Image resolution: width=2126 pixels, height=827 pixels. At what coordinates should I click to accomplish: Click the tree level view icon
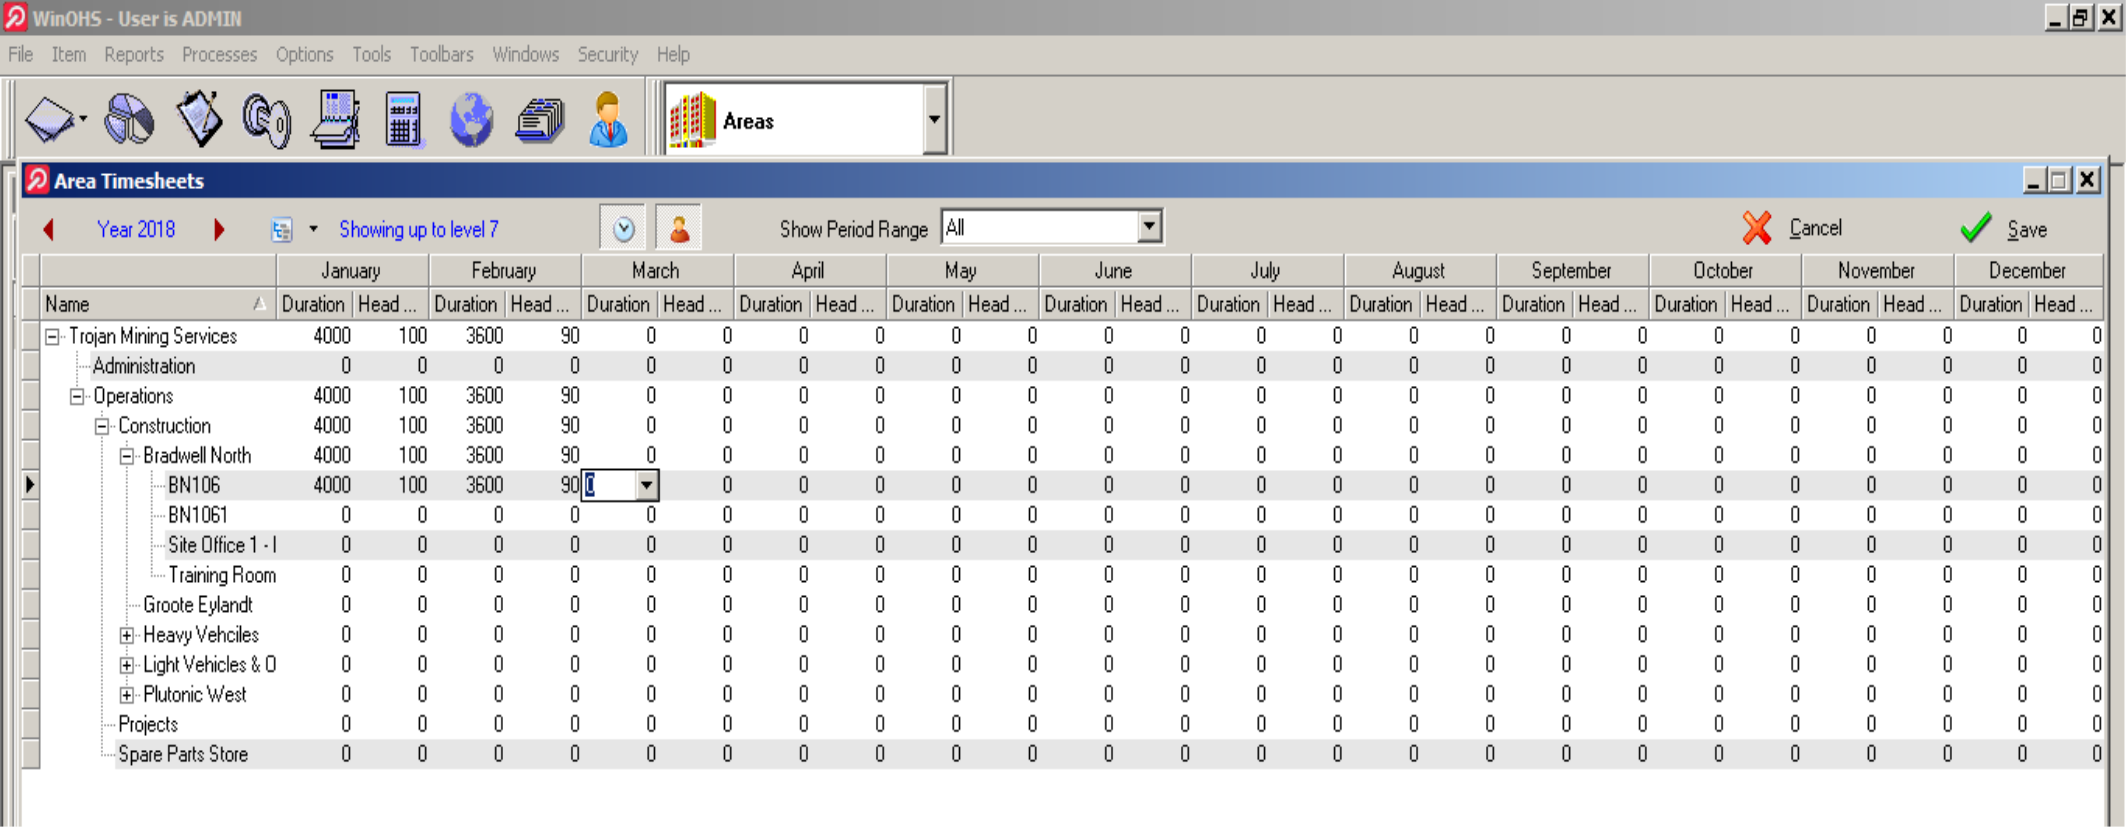[x=282, y=230]
